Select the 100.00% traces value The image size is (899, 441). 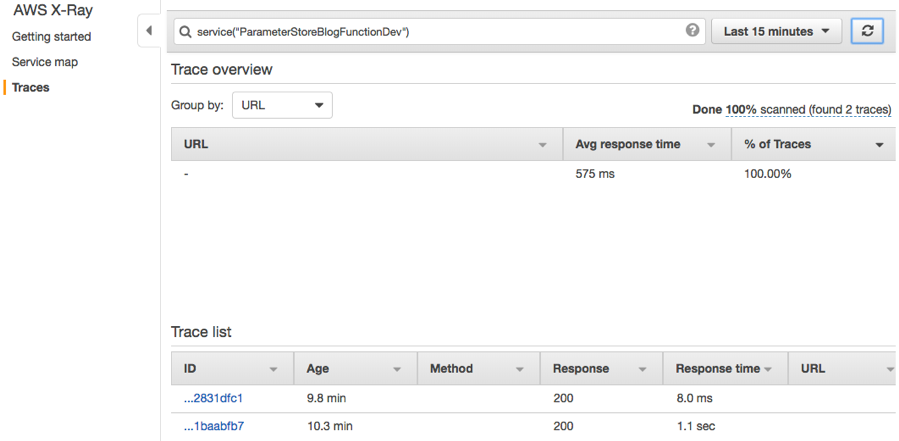(768, 174)
